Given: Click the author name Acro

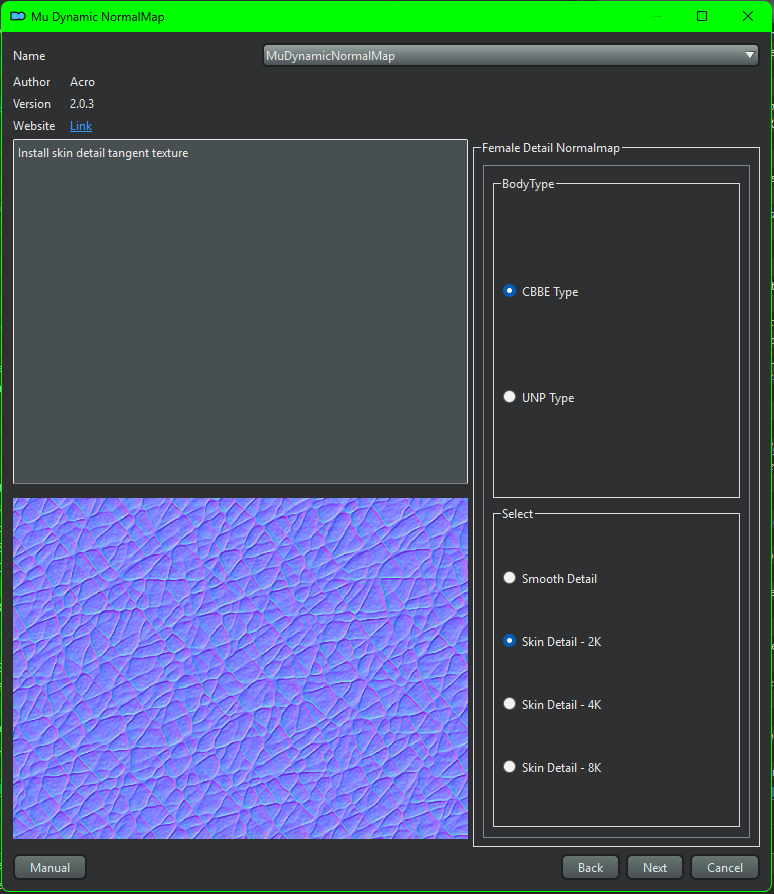Looking at the screenshot, I should point(83,82).
